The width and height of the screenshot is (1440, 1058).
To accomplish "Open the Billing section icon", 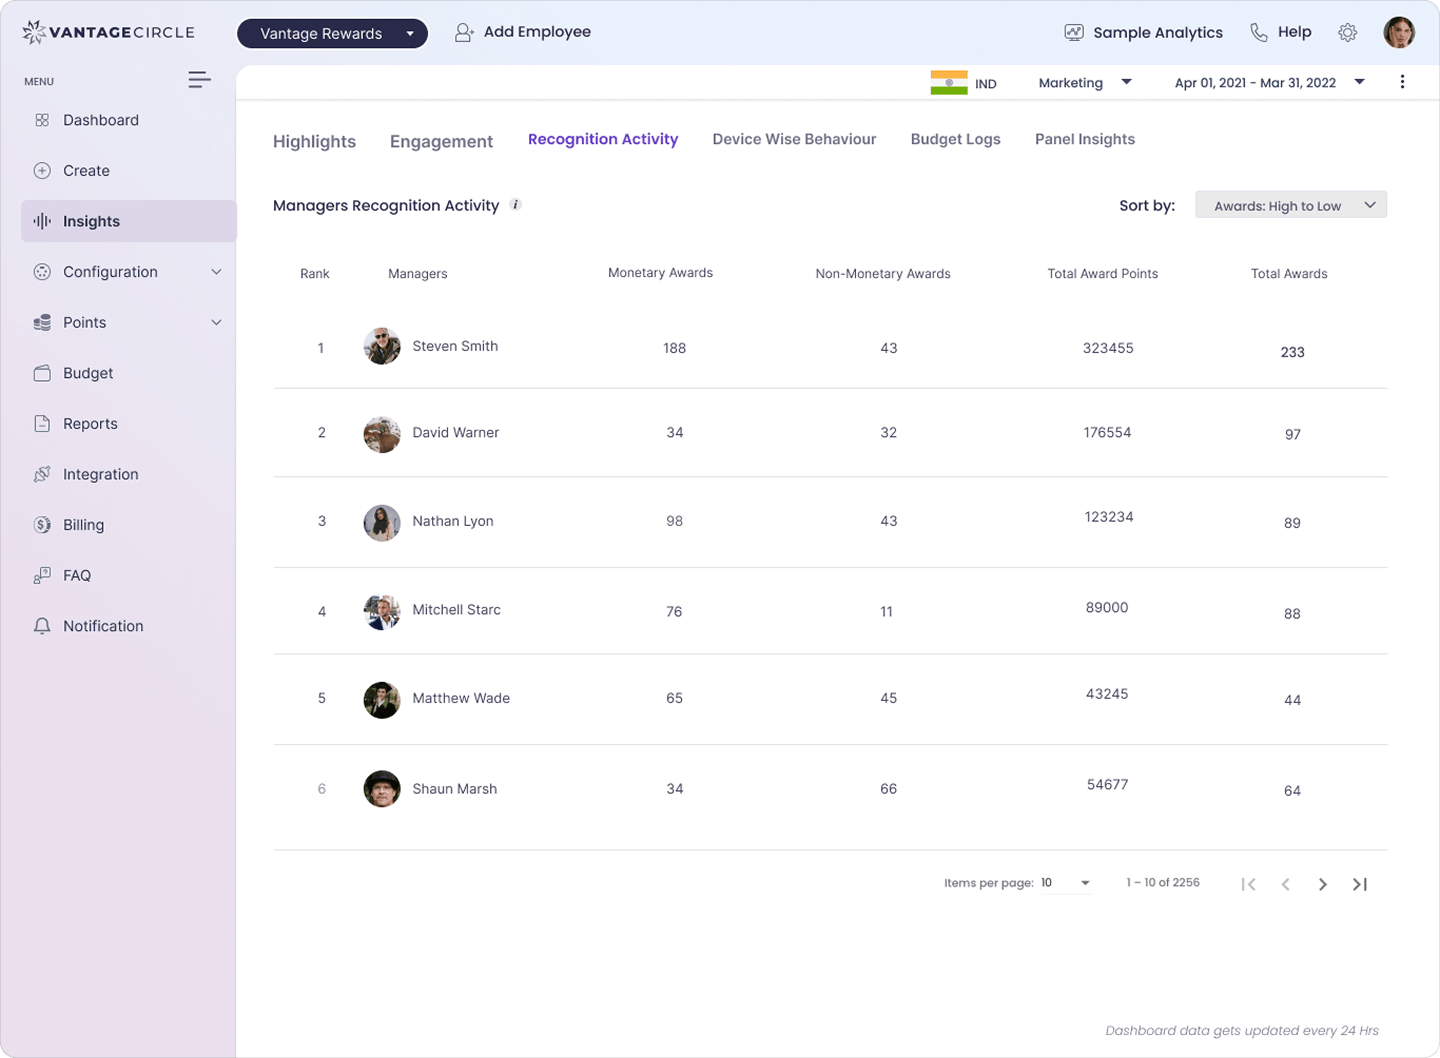I will tap(42, 524).
